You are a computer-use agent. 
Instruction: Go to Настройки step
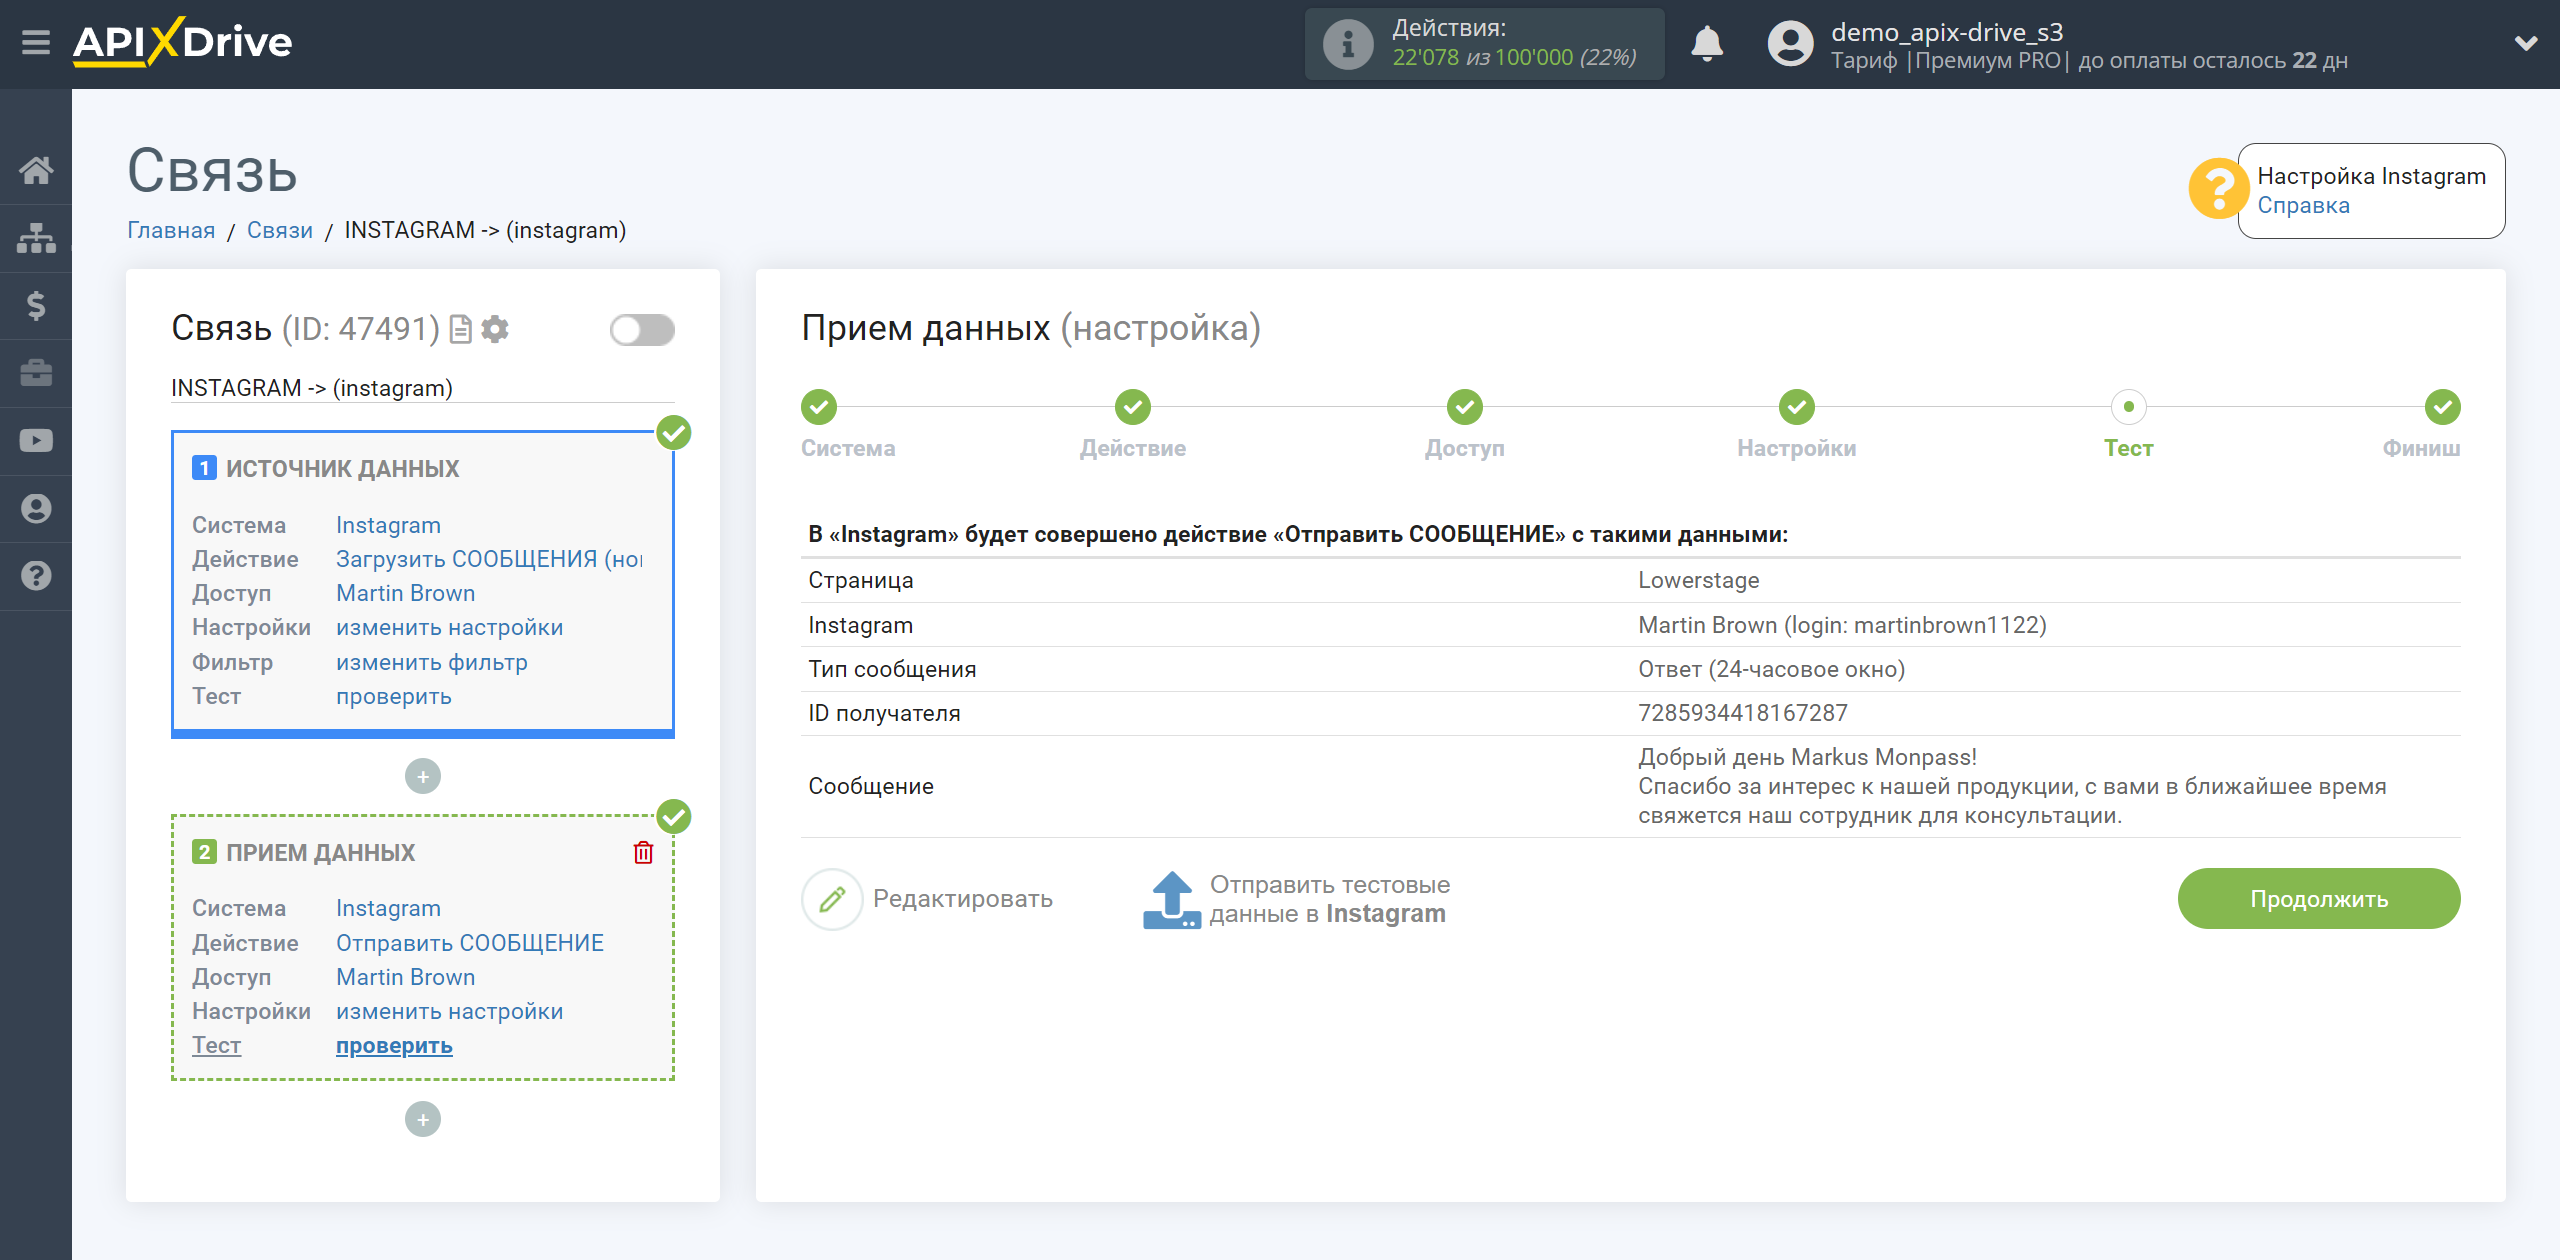(1797, 407)
